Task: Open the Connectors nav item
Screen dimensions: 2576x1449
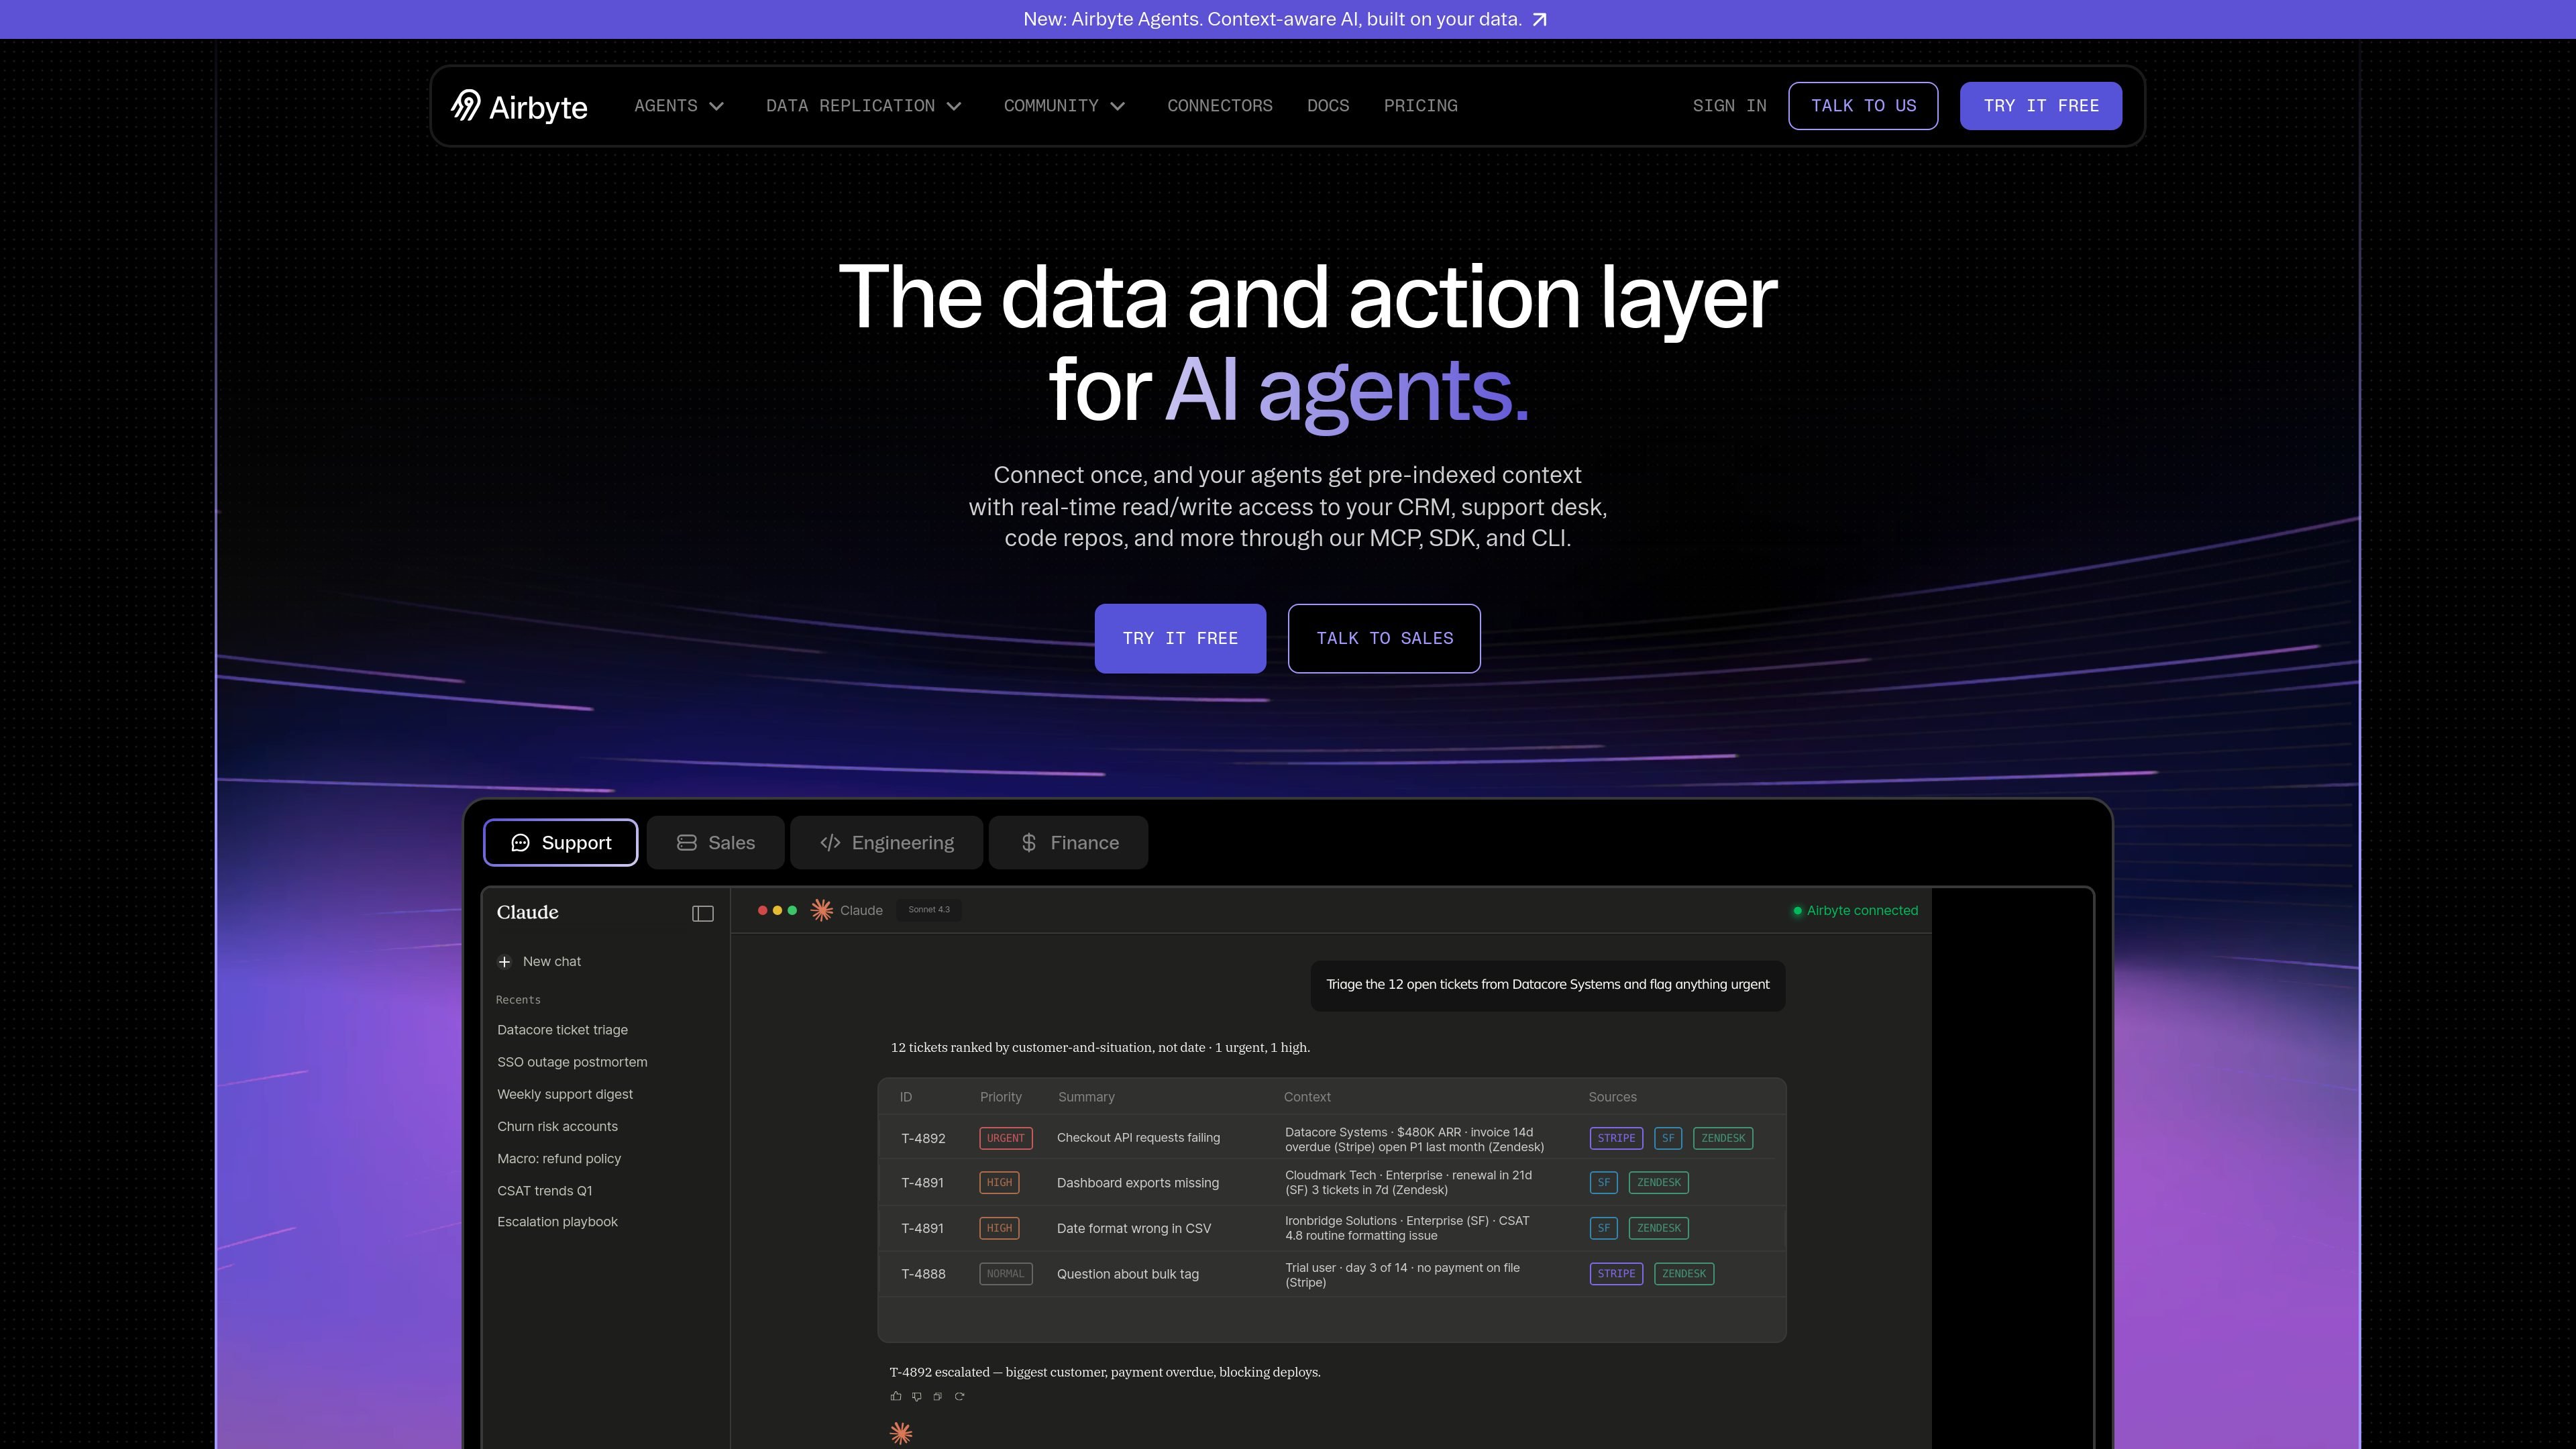Action: click(1220, 106)
